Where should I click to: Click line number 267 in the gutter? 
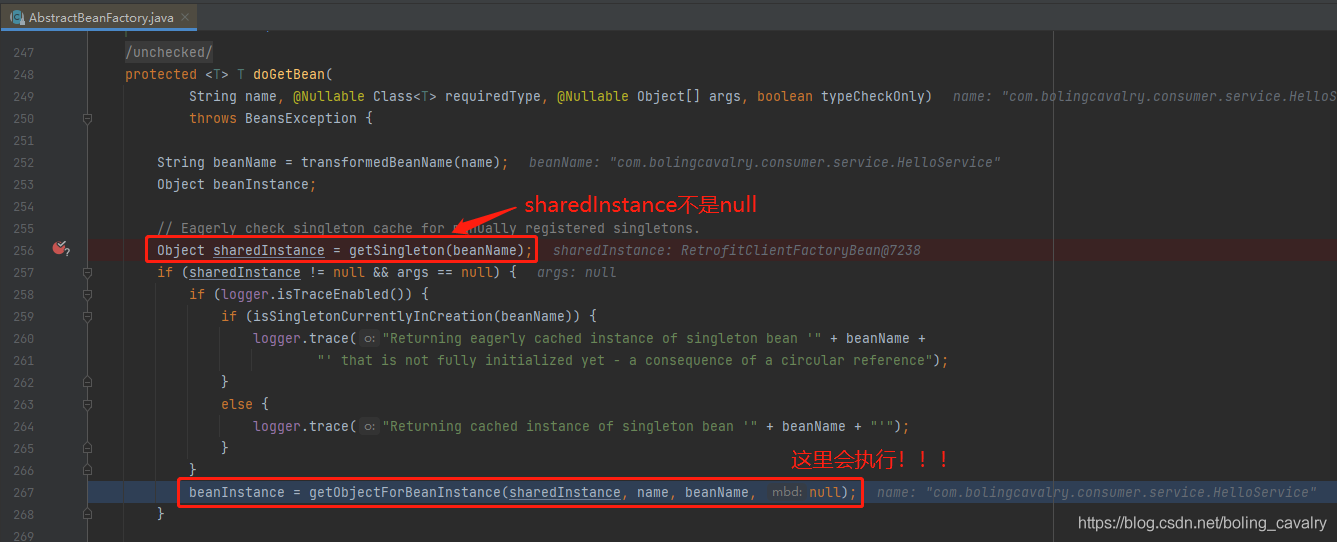[22, 492]
